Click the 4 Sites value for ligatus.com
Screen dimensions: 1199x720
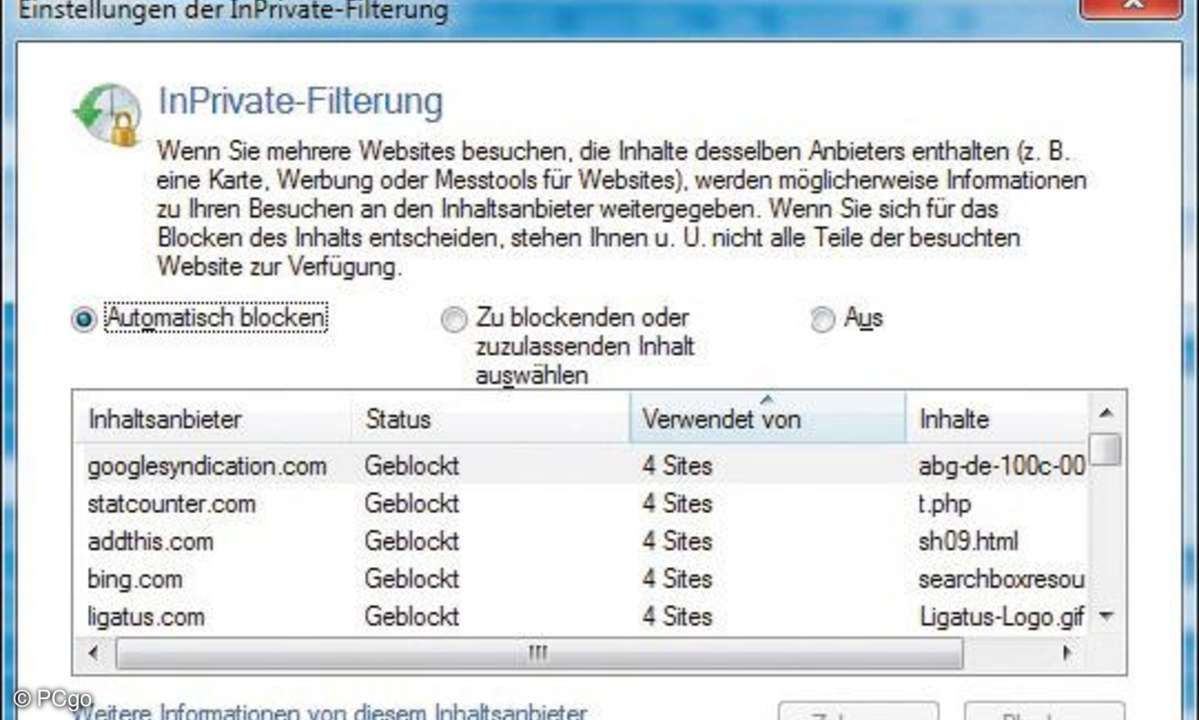677,616
